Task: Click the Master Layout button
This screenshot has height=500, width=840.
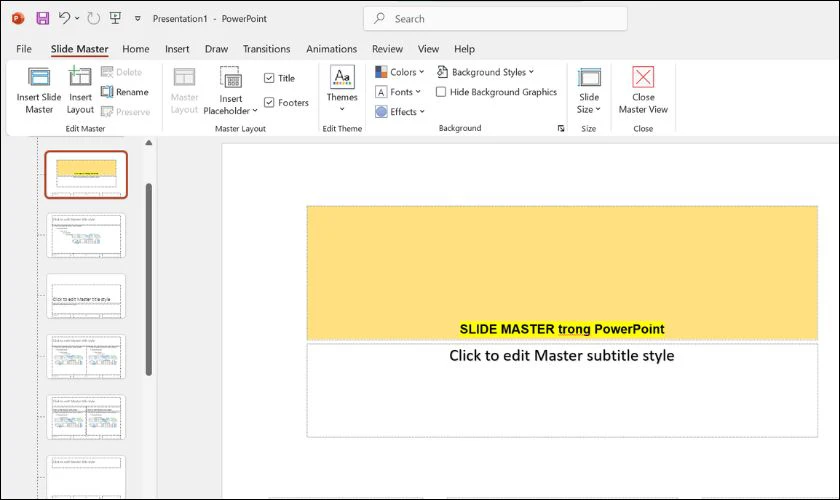Action: click(184, 91)
